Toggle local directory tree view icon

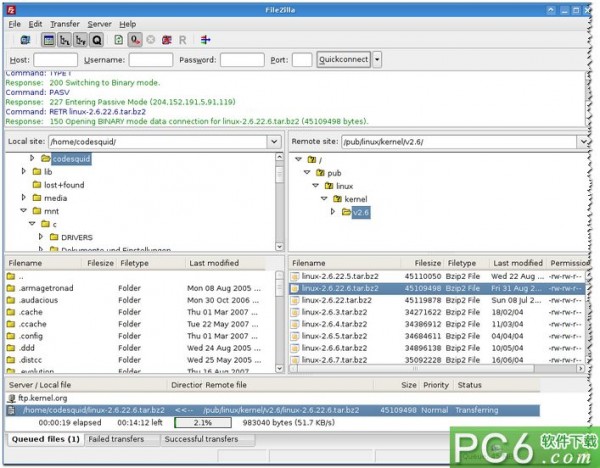tap(65, 40)
